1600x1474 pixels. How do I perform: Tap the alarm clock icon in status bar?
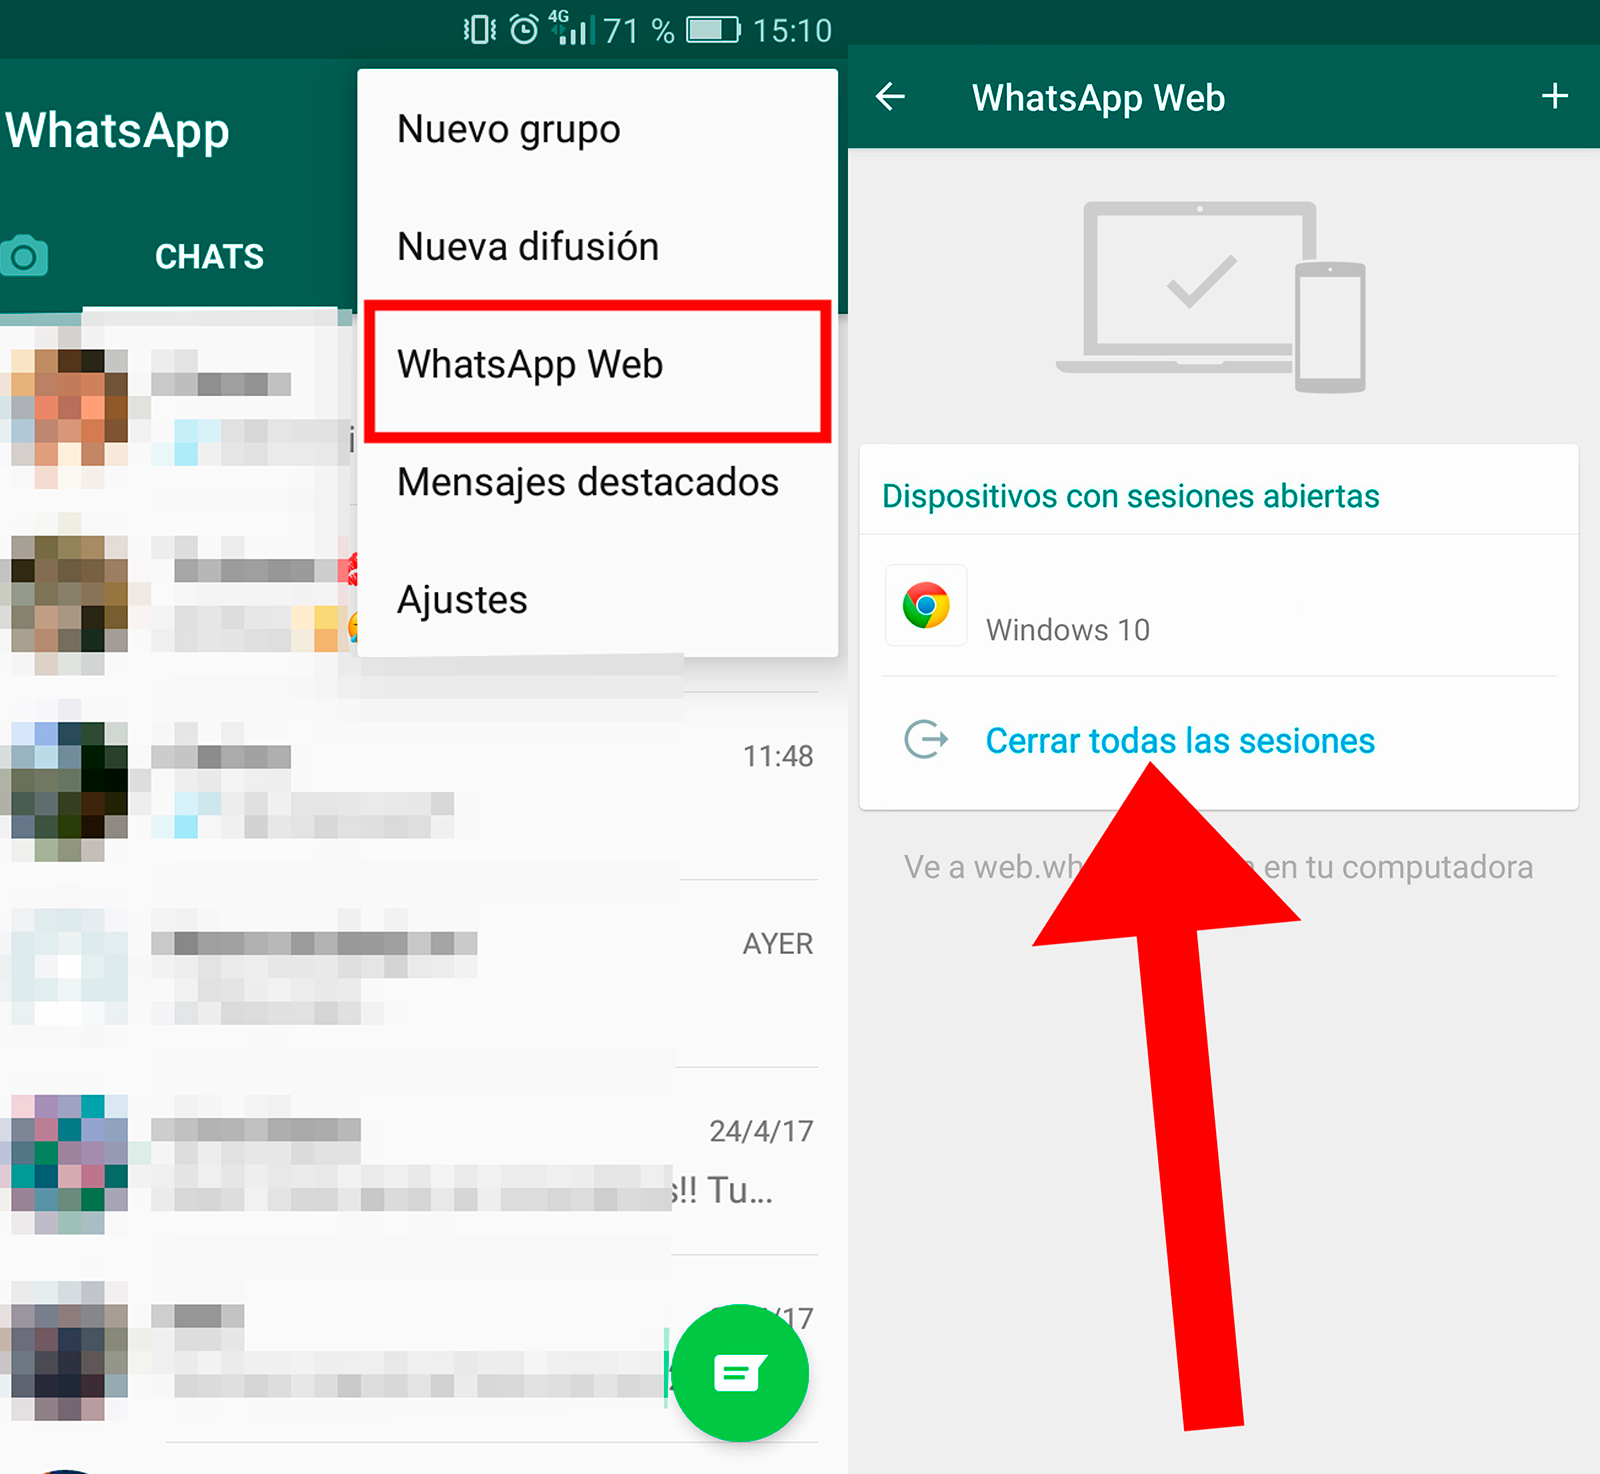point(524,29)
